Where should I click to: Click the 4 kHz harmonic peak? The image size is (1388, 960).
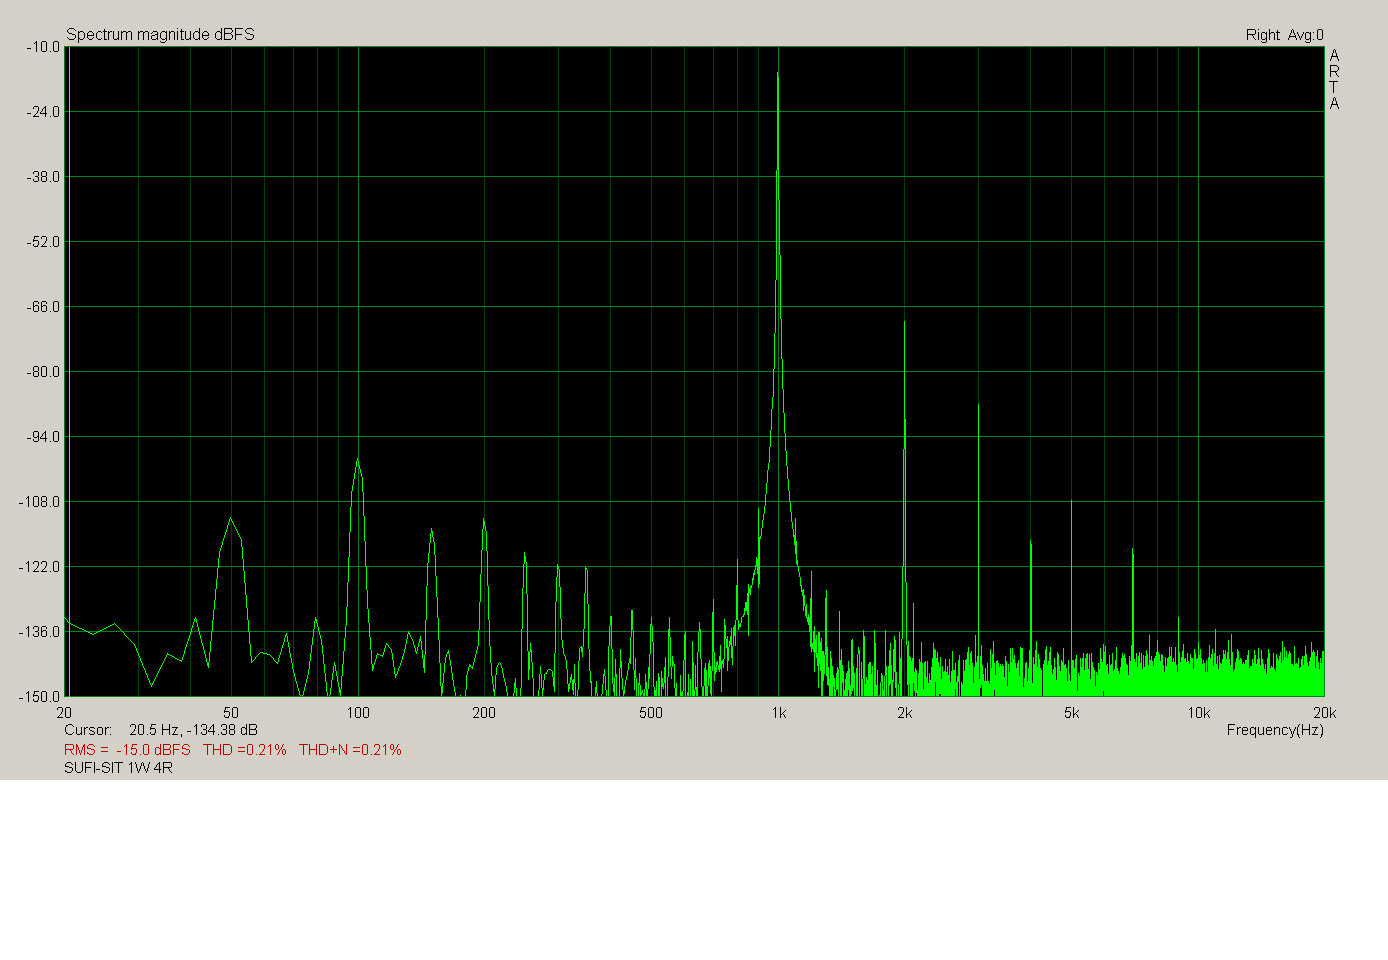tap(1030, 542)
